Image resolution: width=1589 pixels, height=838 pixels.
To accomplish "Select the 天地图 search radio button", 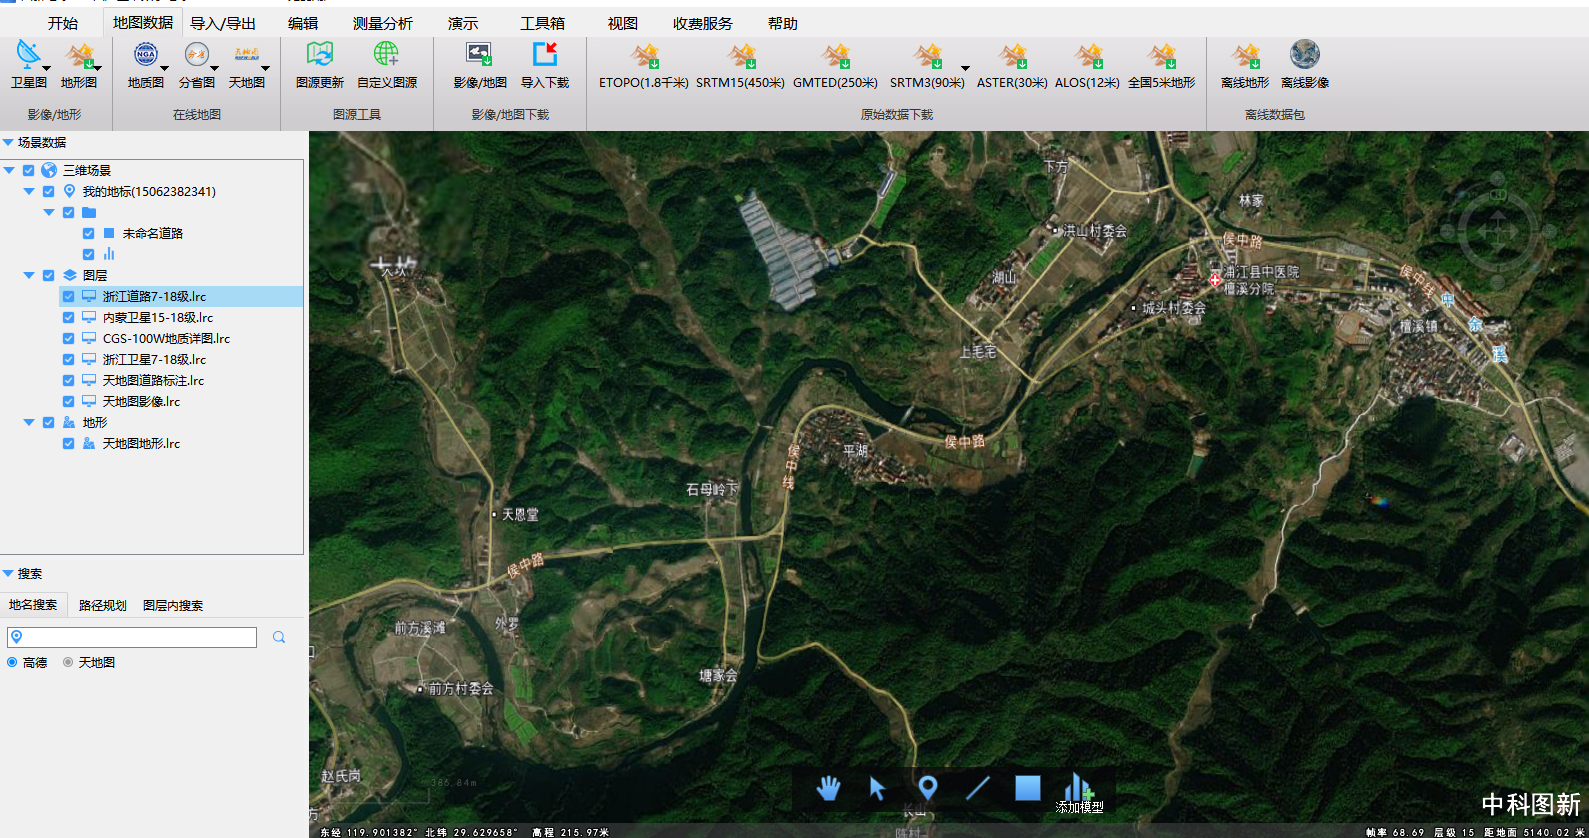I will [x=68, y=662].
